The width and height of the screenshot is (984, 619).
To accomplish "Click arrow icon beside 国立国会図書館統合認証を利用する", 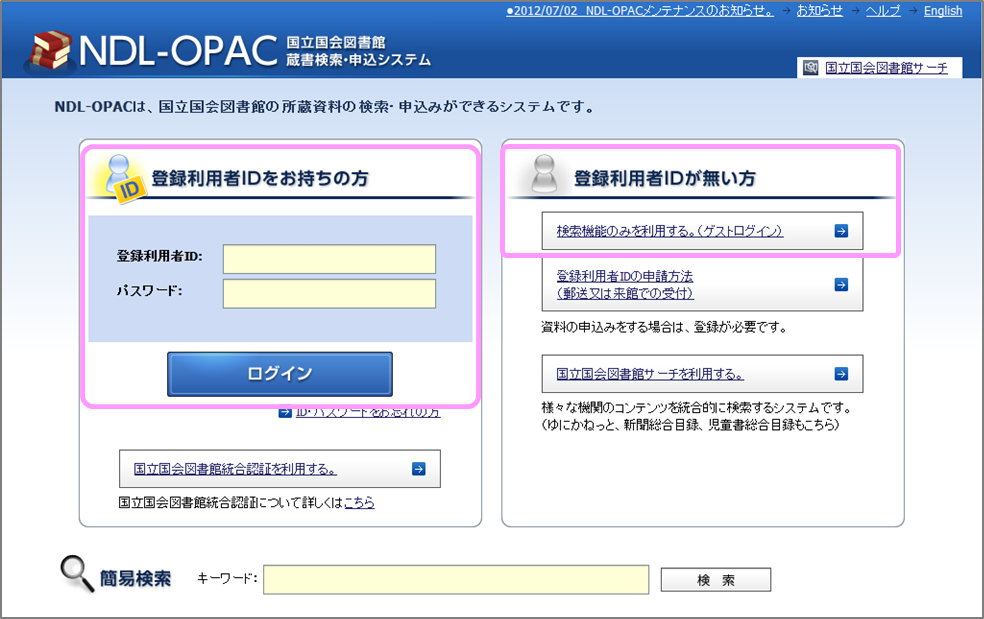I will click(419, 469).
